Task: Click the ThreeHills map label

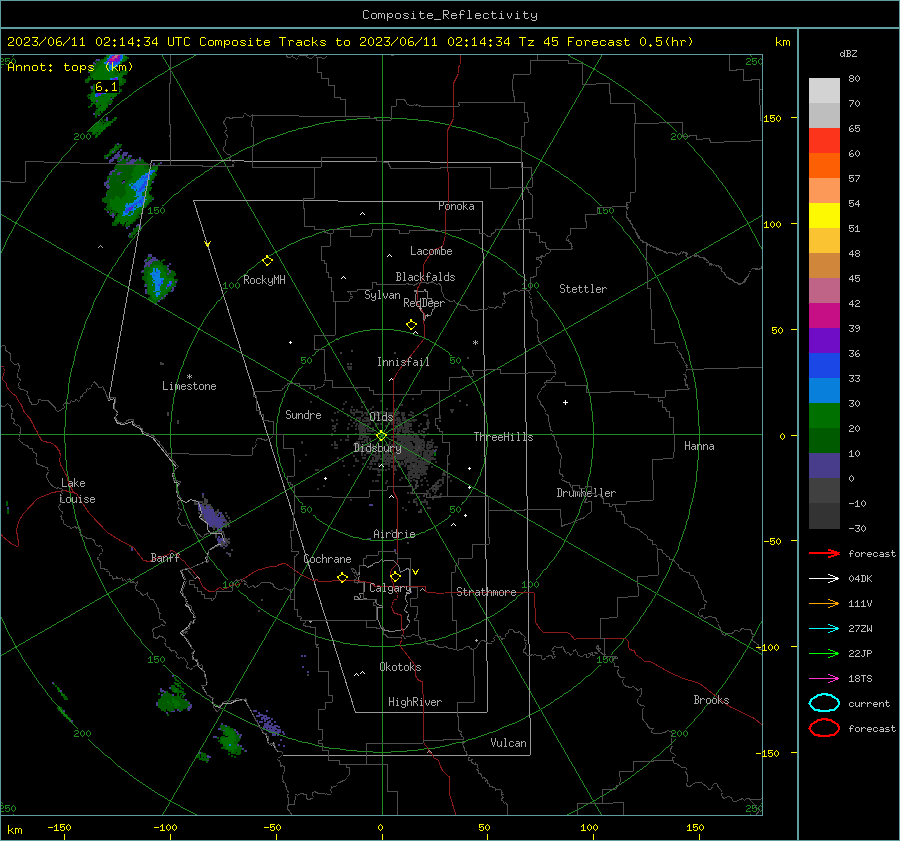Action: [x=503, y=437]
